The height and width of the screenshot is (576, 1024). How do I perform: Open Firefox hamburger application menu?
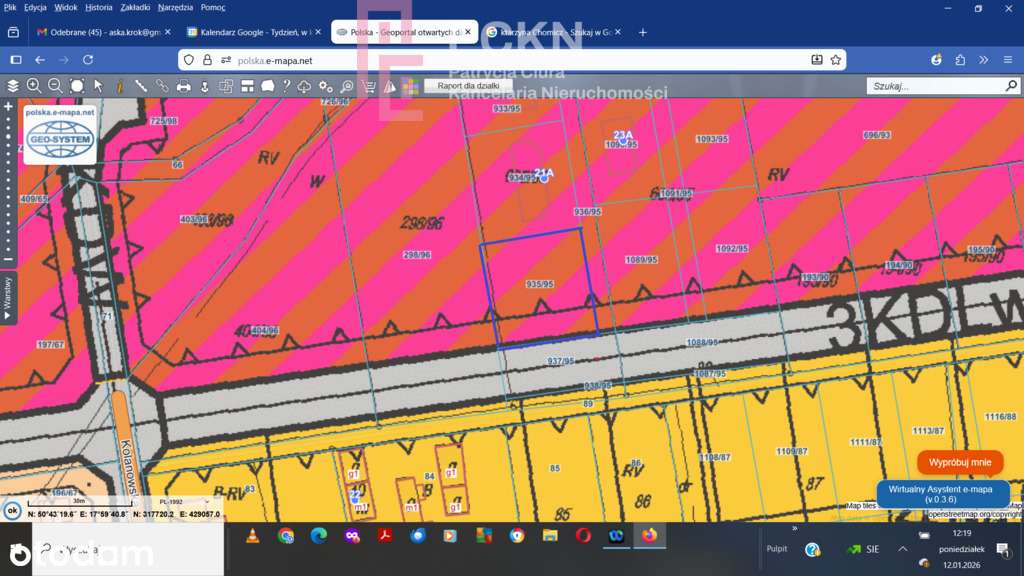click(x=1008, y=60)
